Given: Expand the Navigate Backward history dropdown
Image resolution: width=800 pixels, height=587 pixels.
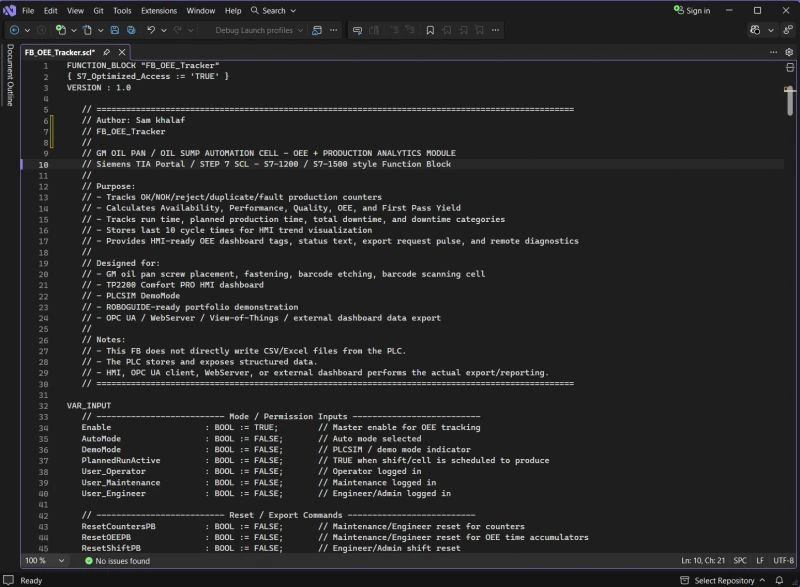Looking at the screenshot, I should [27, 30].
